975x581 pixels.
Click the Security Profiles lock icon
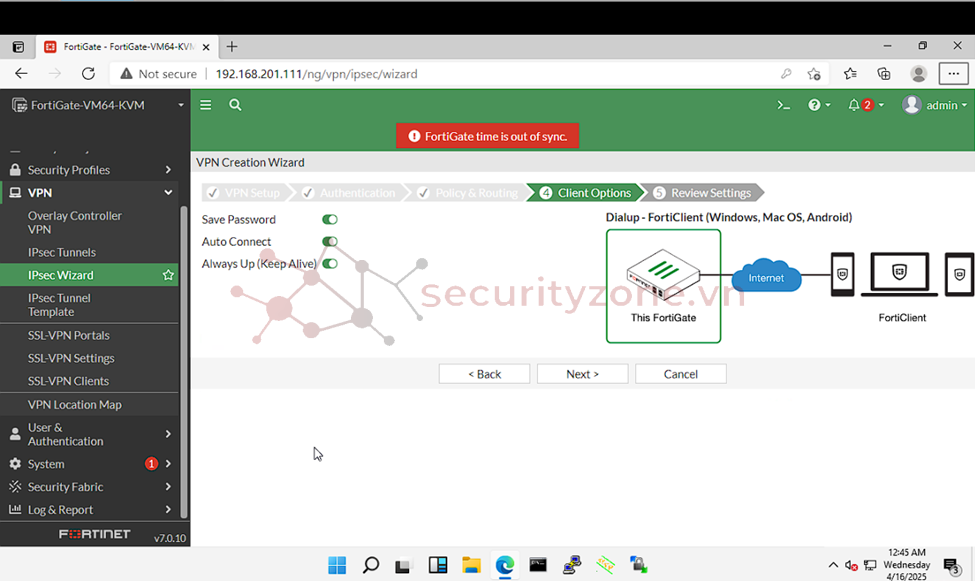point(15,170)
